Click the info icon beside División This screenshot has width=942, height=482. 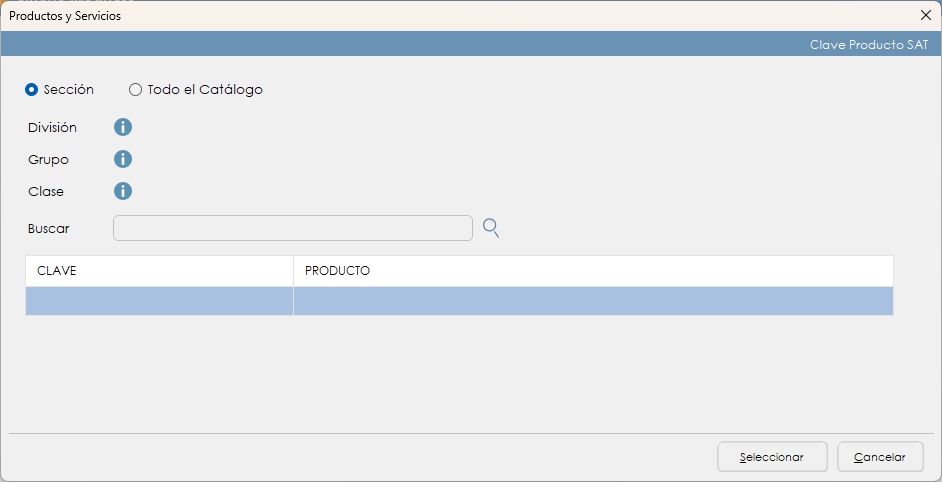click(x=123, y=127)
